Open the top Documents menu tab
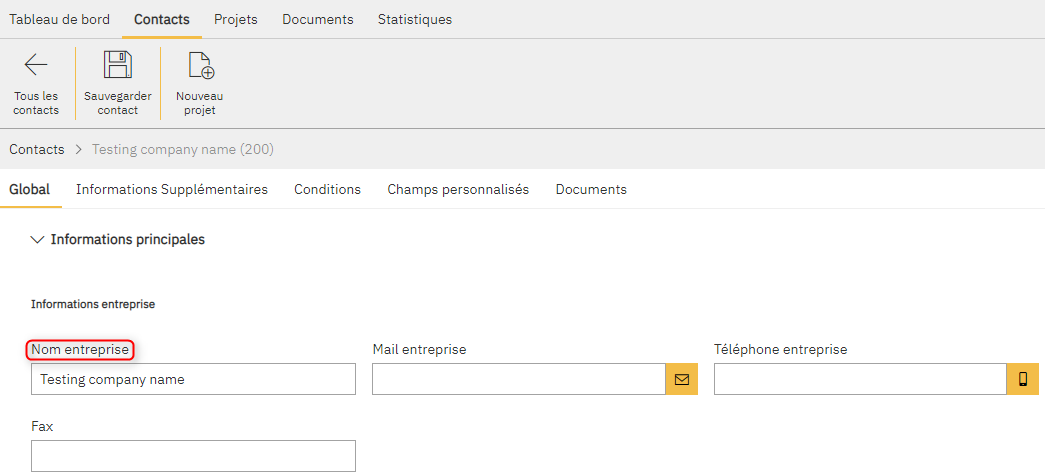Image resolution: width=1045 pixels, height=476 pixels. 318,19
